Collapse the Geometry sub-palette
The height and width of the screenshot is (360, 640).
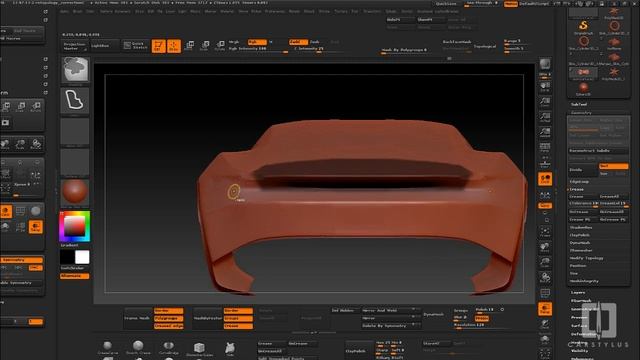coord(581,113)
